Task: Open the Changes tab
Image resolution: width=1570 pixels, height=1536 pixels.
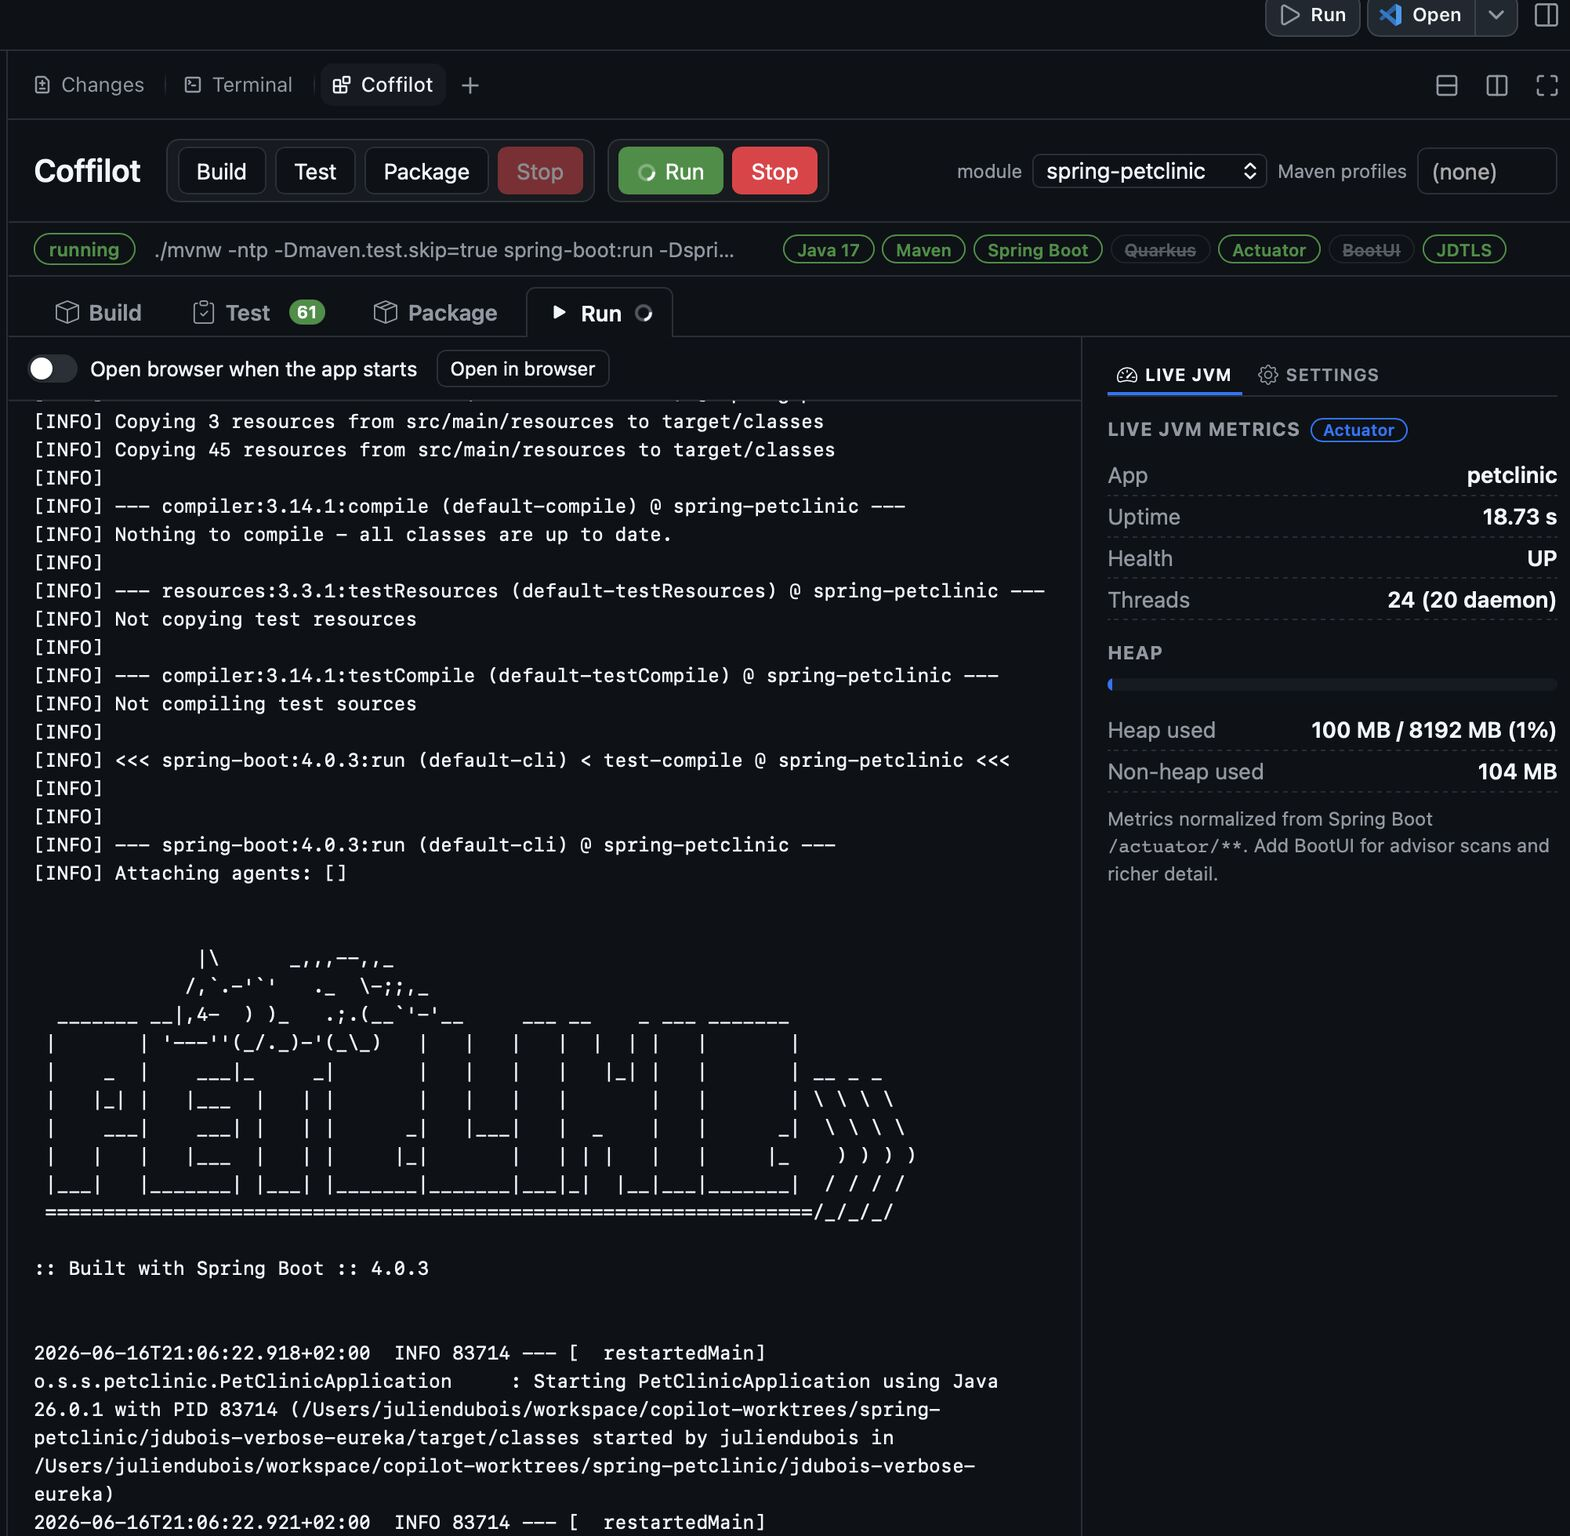Action: (x=89, y=85)
